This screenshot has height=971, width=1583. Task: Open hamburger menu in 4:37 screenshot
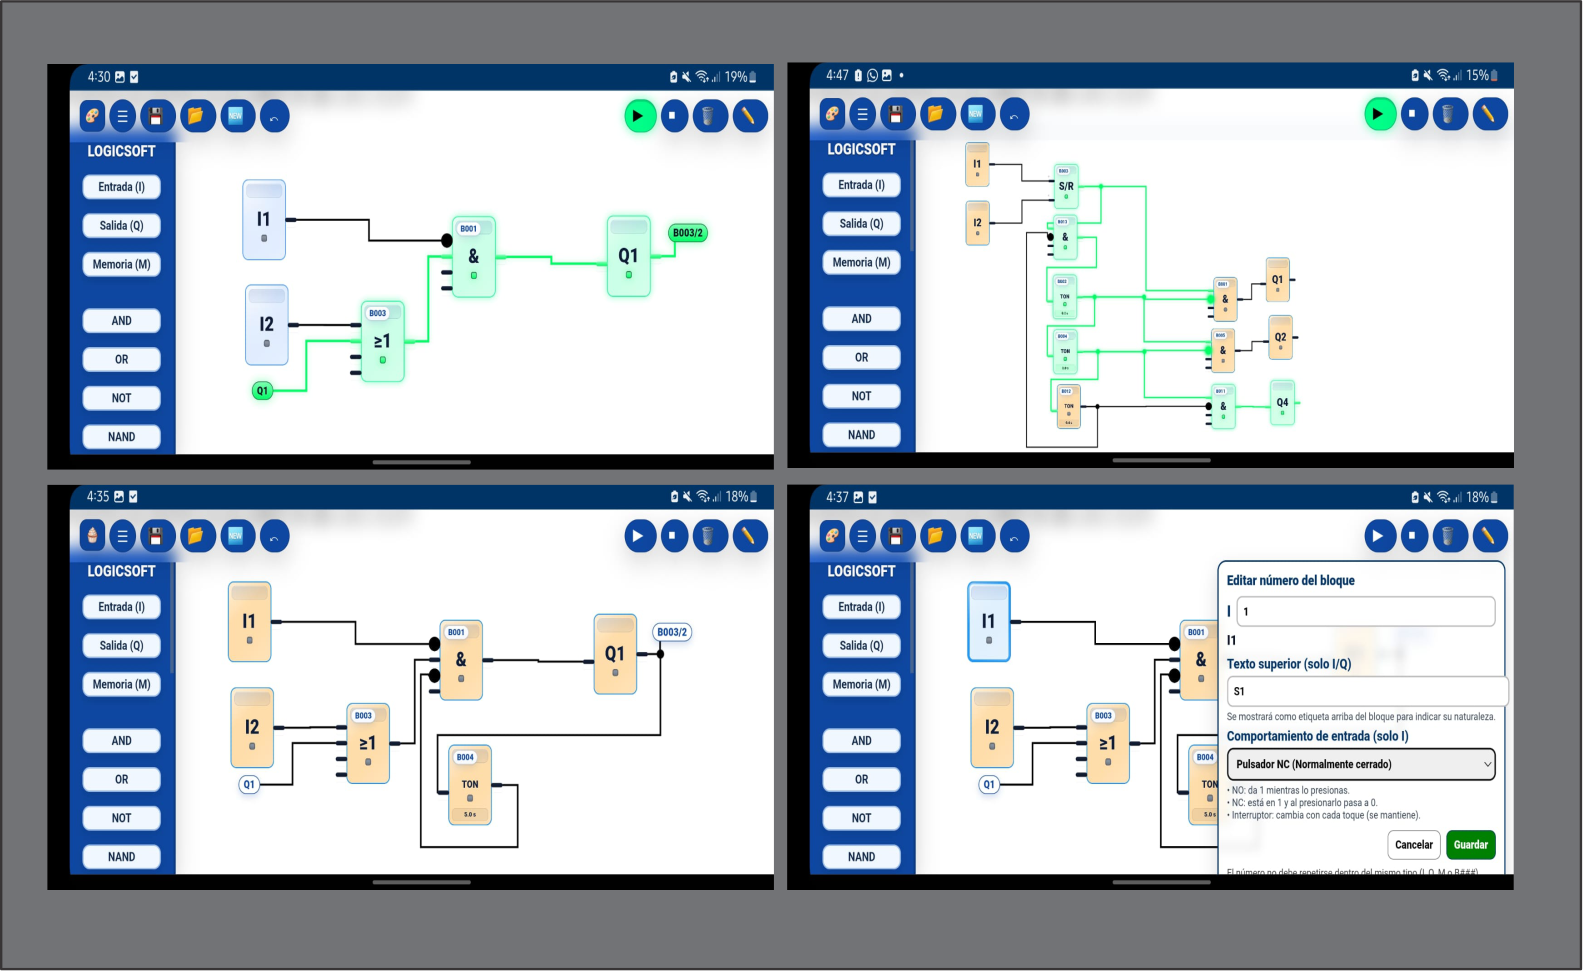tap(862, 536)
